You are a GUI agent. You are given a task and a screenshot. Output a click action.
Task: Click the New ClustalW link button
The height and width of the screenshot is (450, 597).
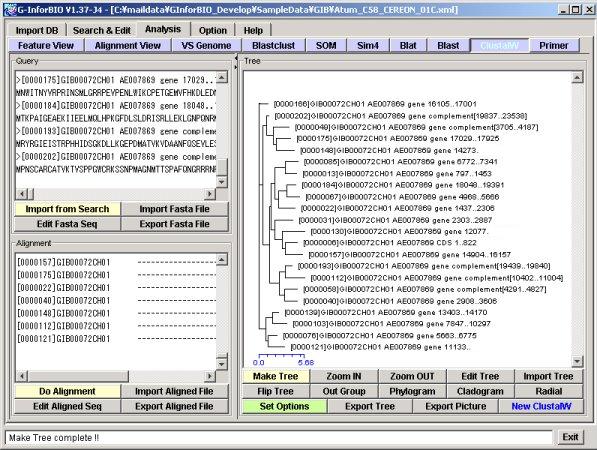coord(541,406)
